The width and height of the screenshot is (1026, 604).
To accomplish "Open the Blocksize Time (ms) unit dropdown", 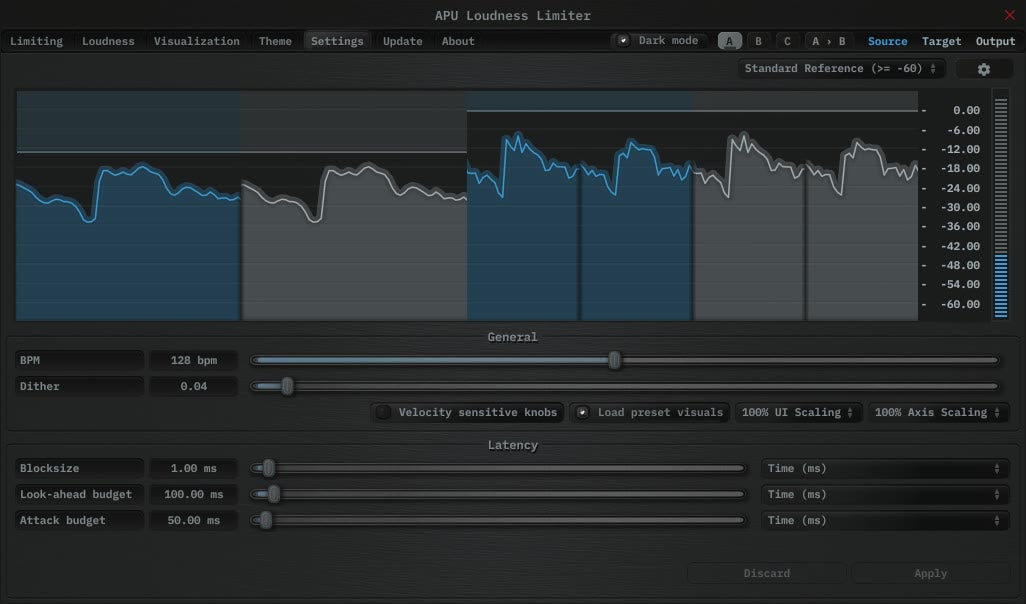I will (884, 469).
